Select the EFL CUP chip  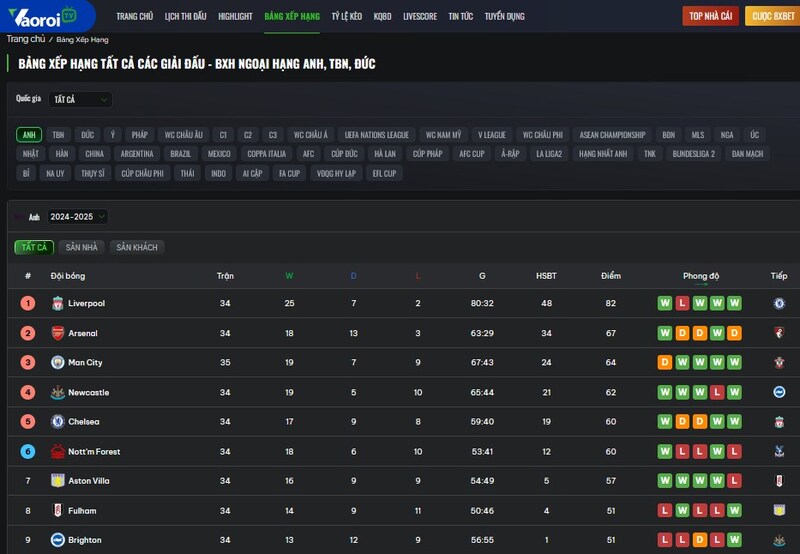(384, 173)
